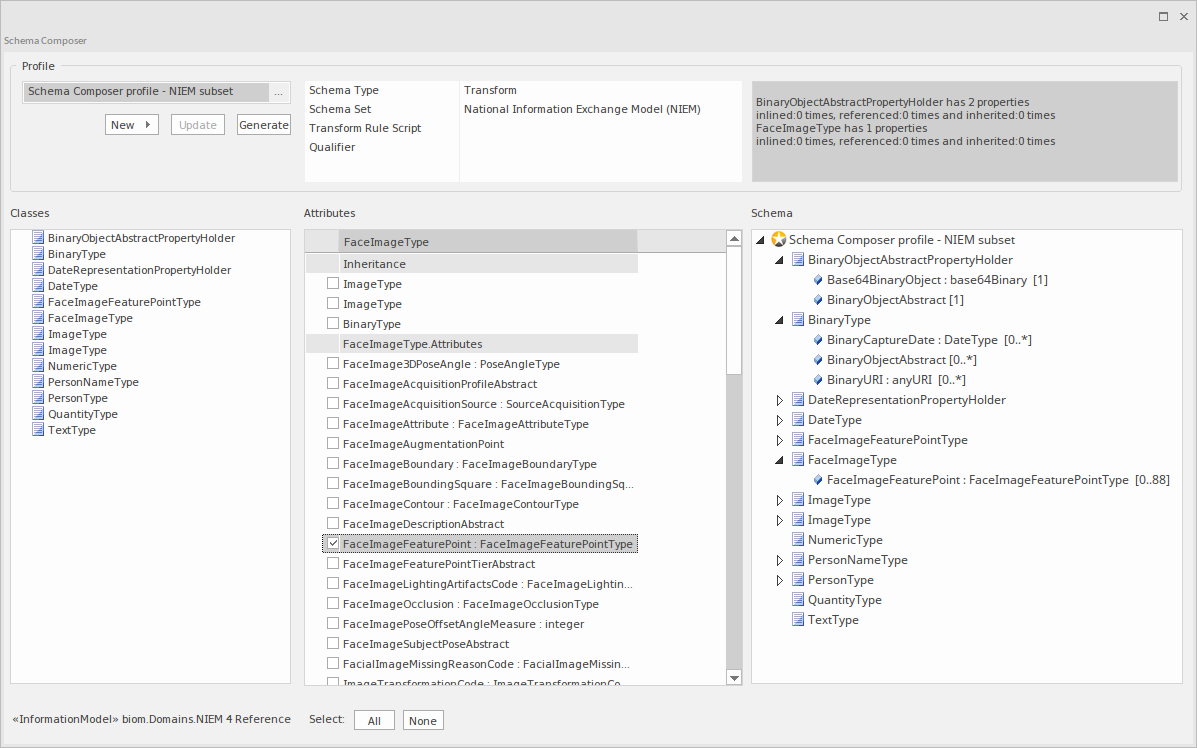Click the Attributes list scroll-down arrow
1197x748 pixels.
734,677
